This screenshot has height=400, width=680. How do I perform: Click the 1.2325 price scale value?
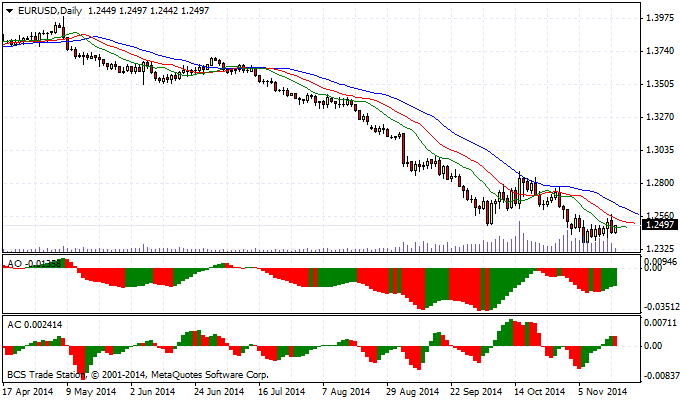pyautogui.click(x=660, y=249)
